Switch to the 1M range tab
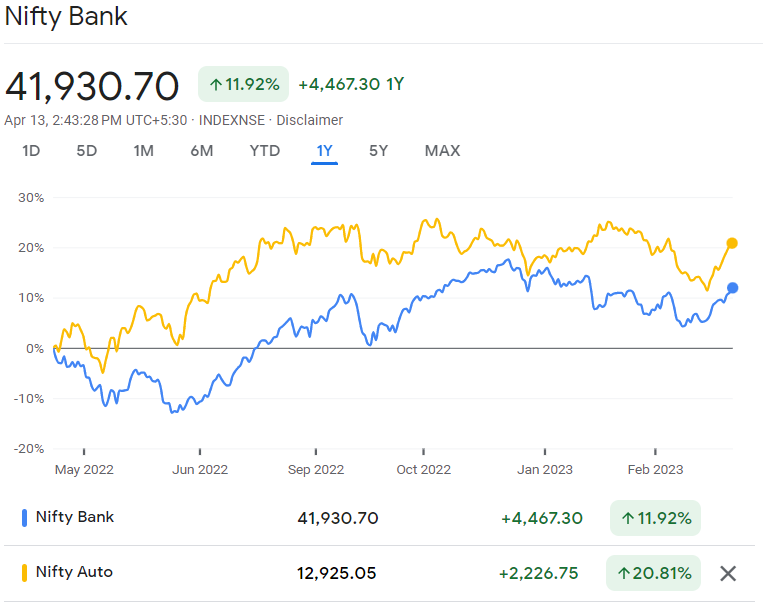This screenshot has height=608, width=763. 144,151
